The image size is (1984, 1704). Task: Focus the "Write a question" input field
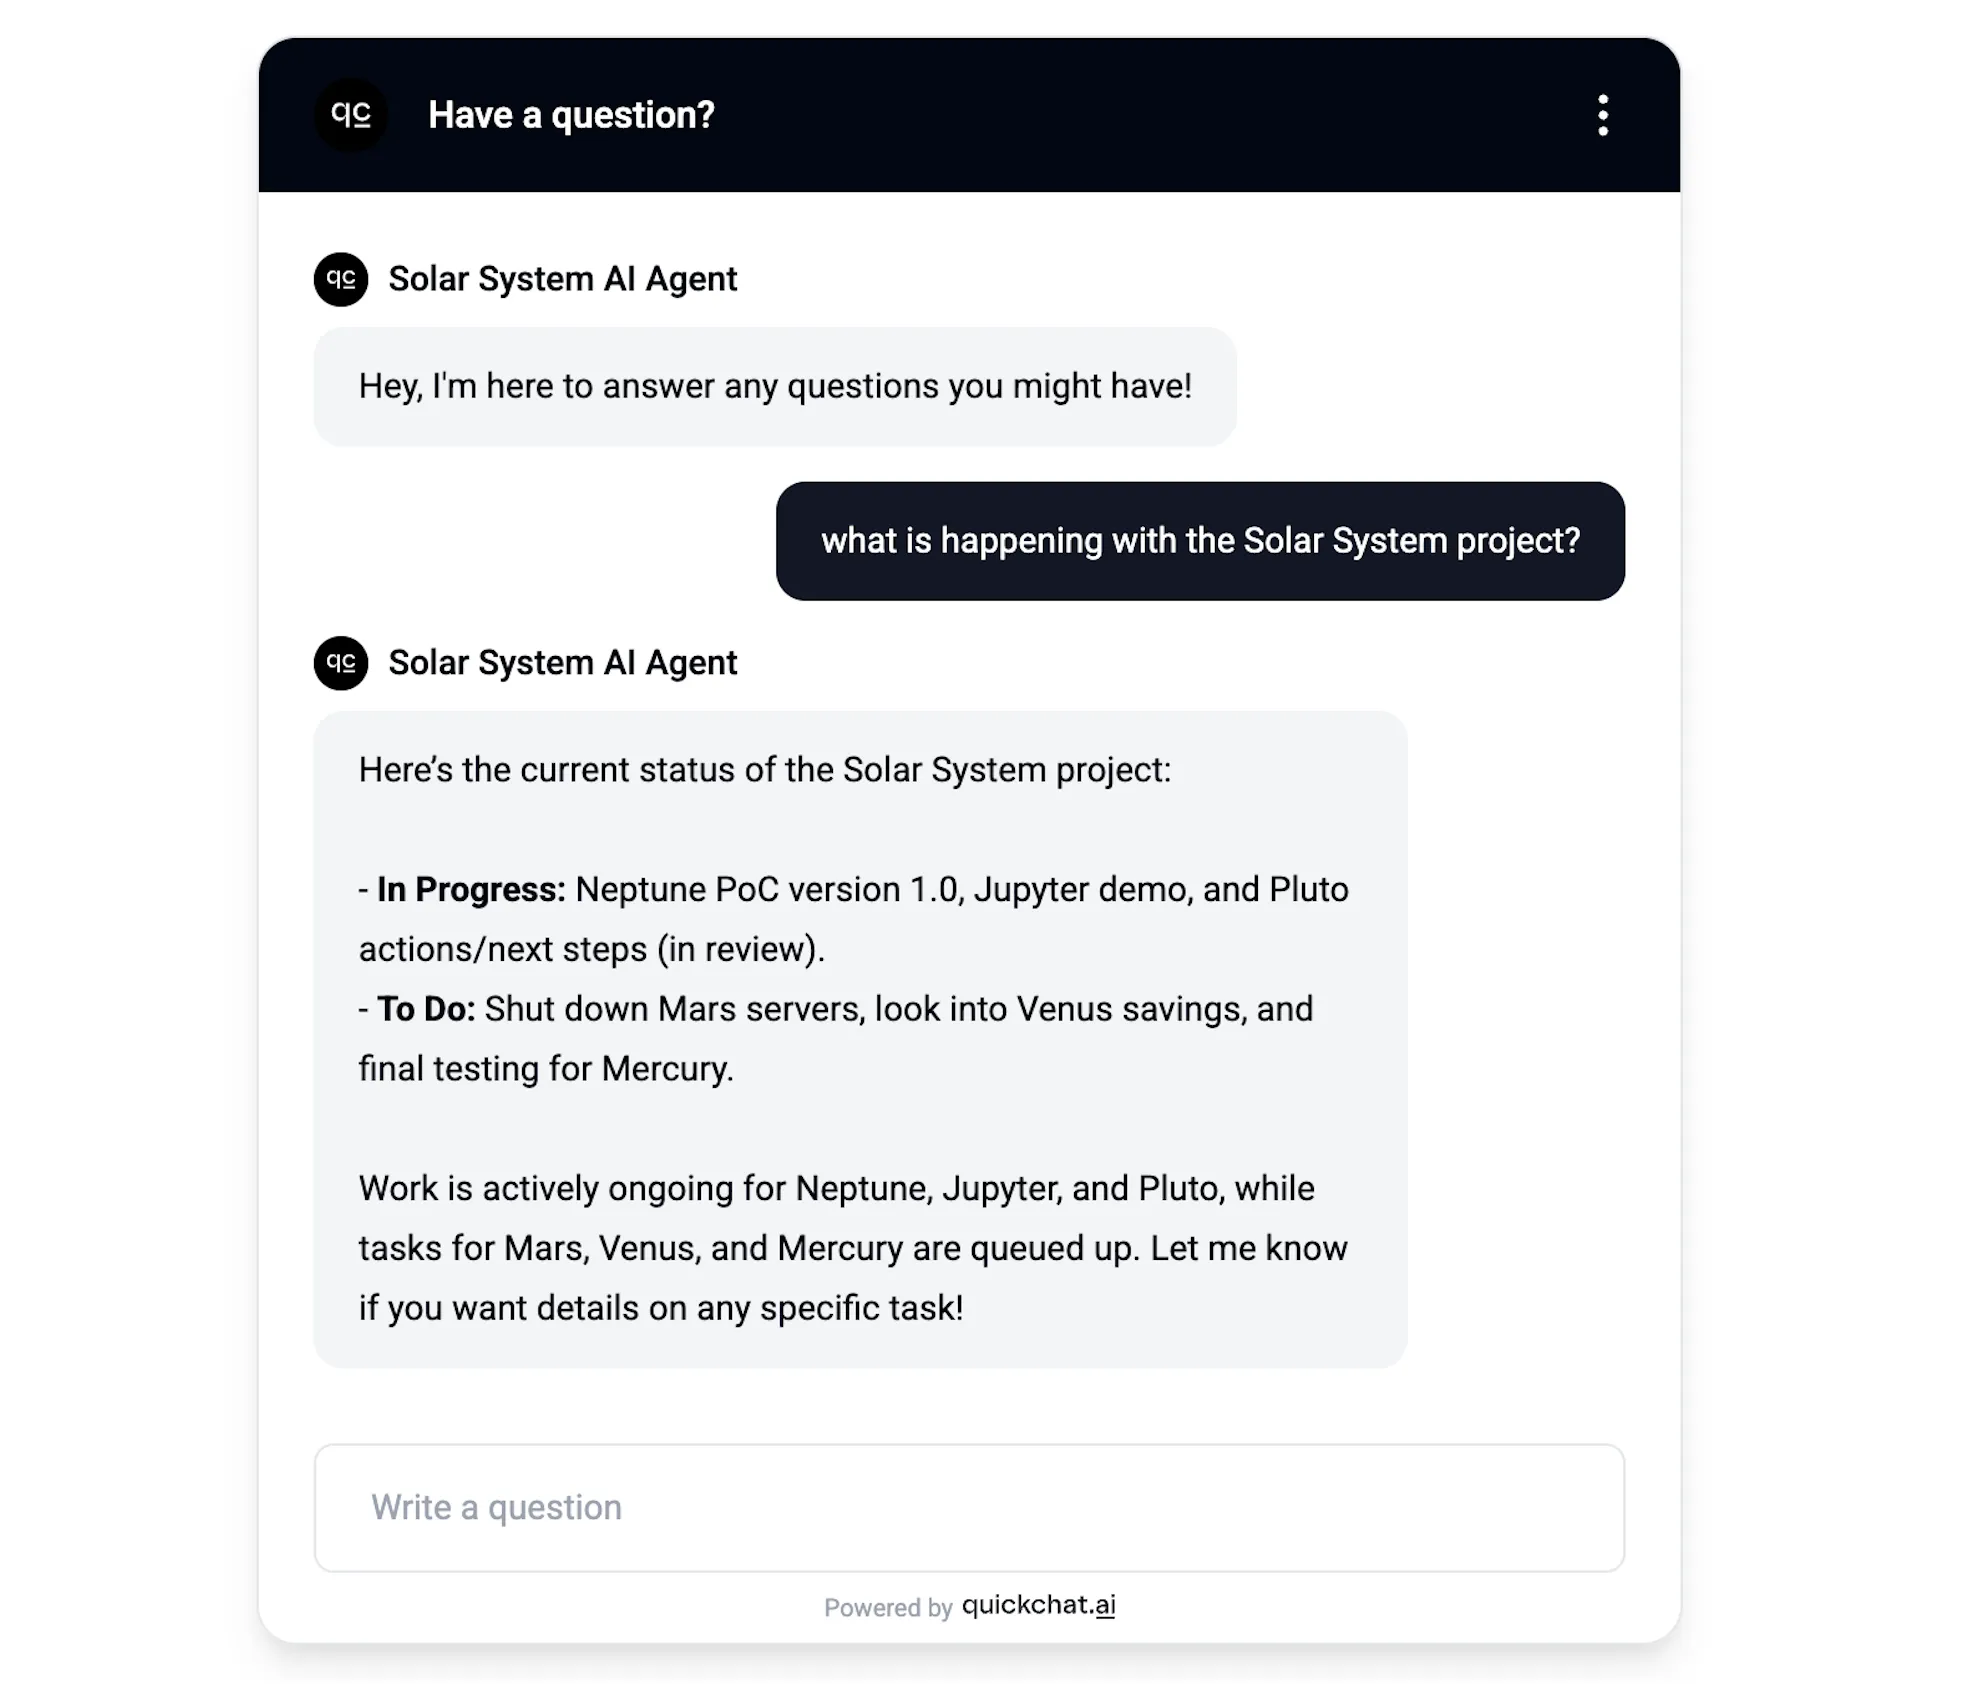pos(968,1507)
